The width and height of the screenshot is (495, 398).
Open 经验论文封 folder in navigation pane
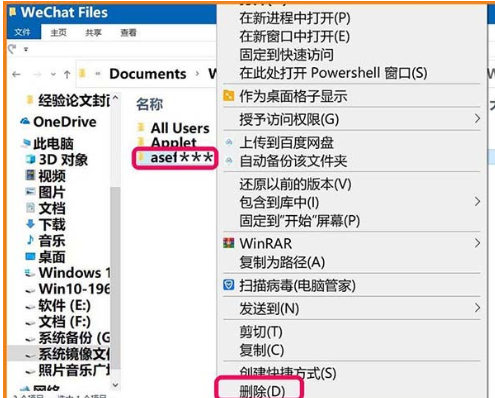[x=74, y=100]
